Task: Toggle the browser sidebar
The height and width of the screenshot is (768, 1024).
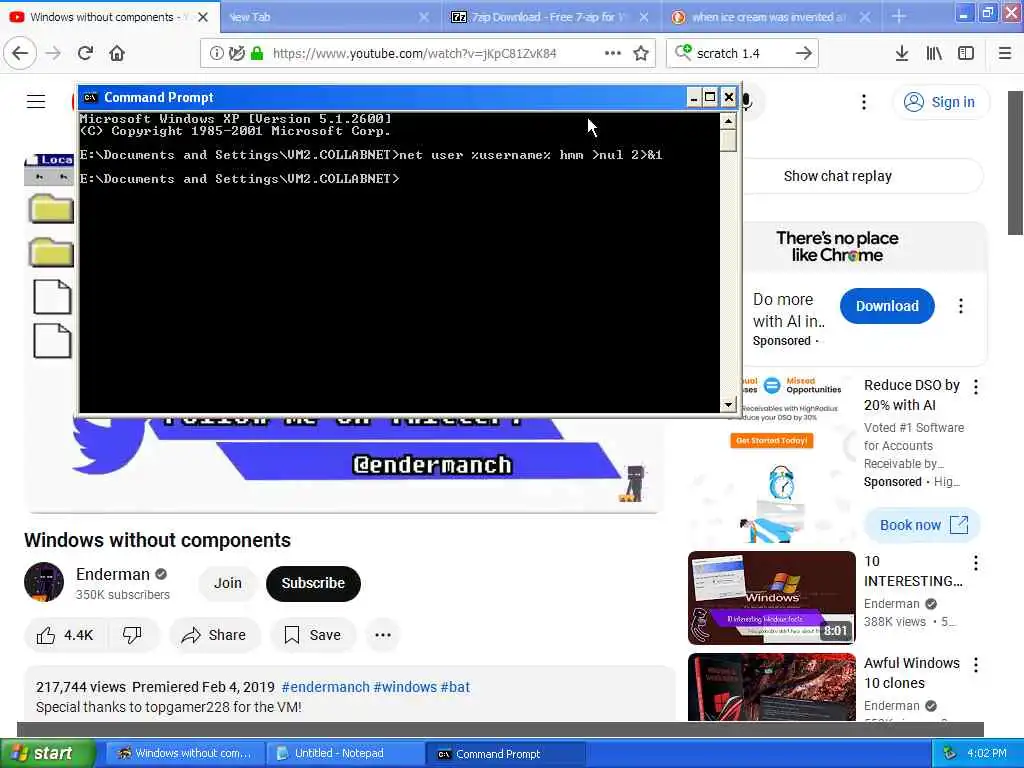Action: tap(966, 53)
